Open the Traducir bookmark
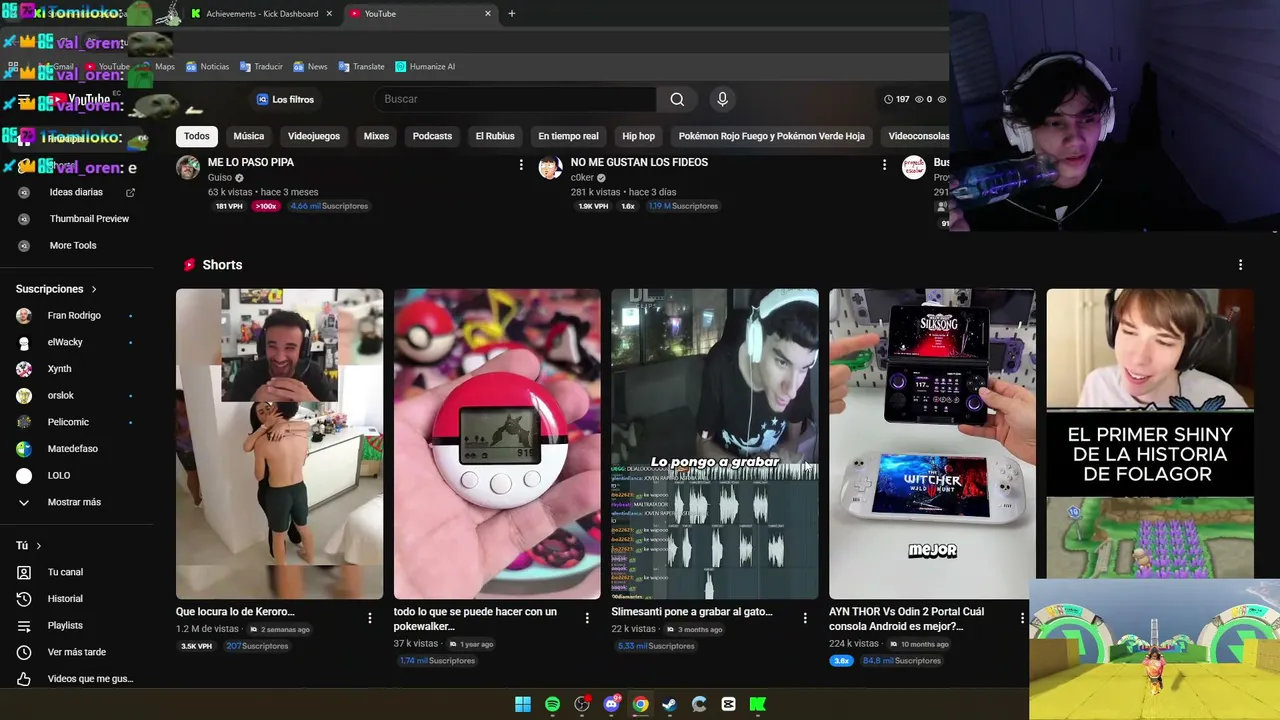This screenshot has width=1280, height=720. (x=260, y=67)
